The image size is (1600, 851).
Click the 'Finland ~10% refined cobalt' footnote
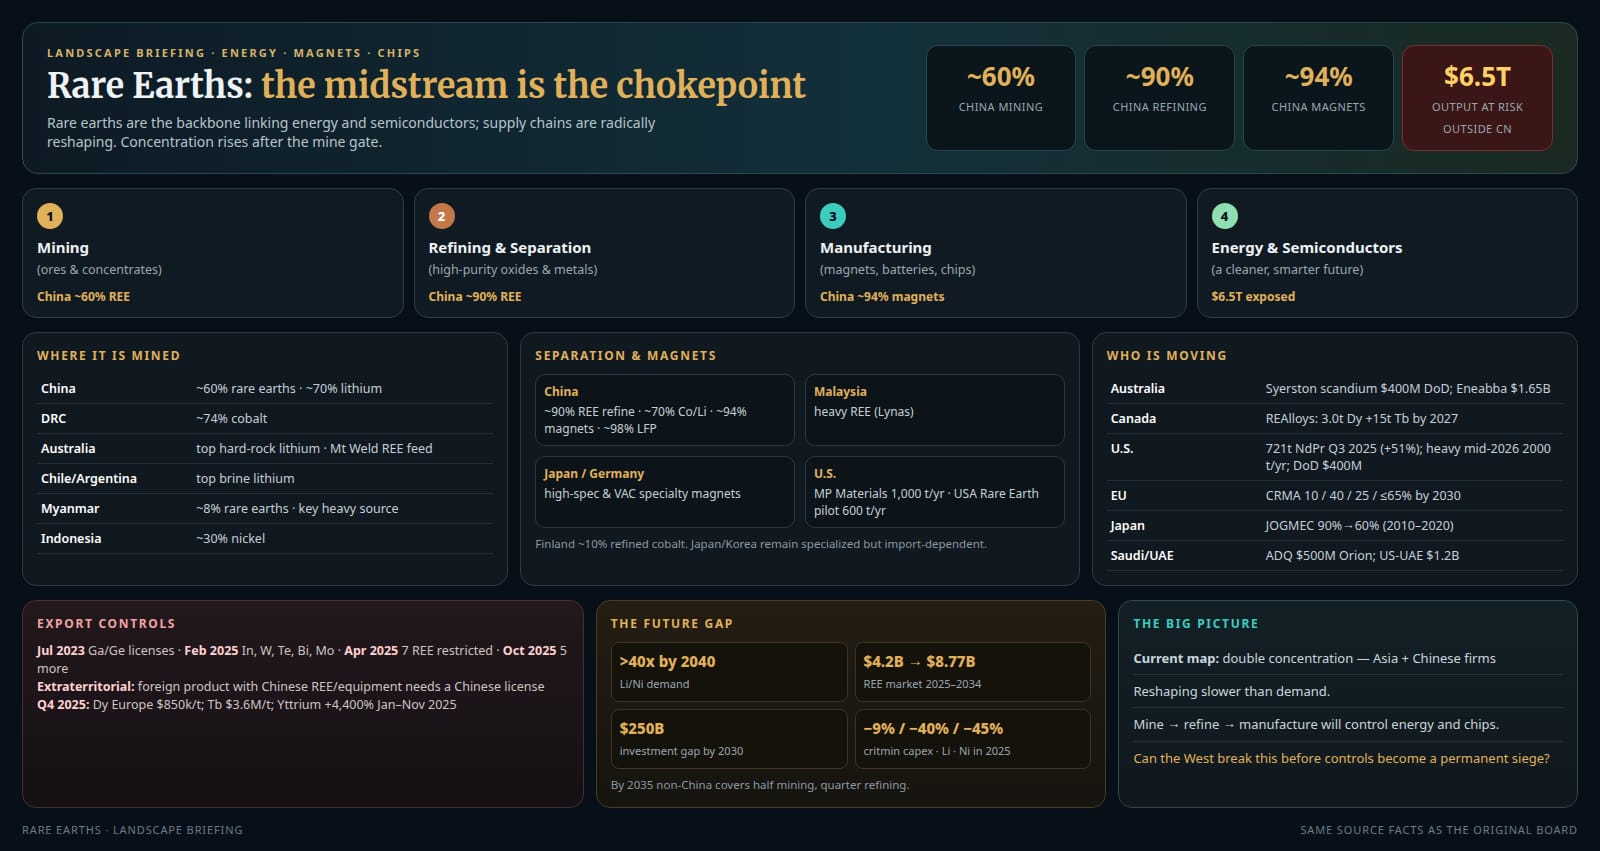(761, 545)
